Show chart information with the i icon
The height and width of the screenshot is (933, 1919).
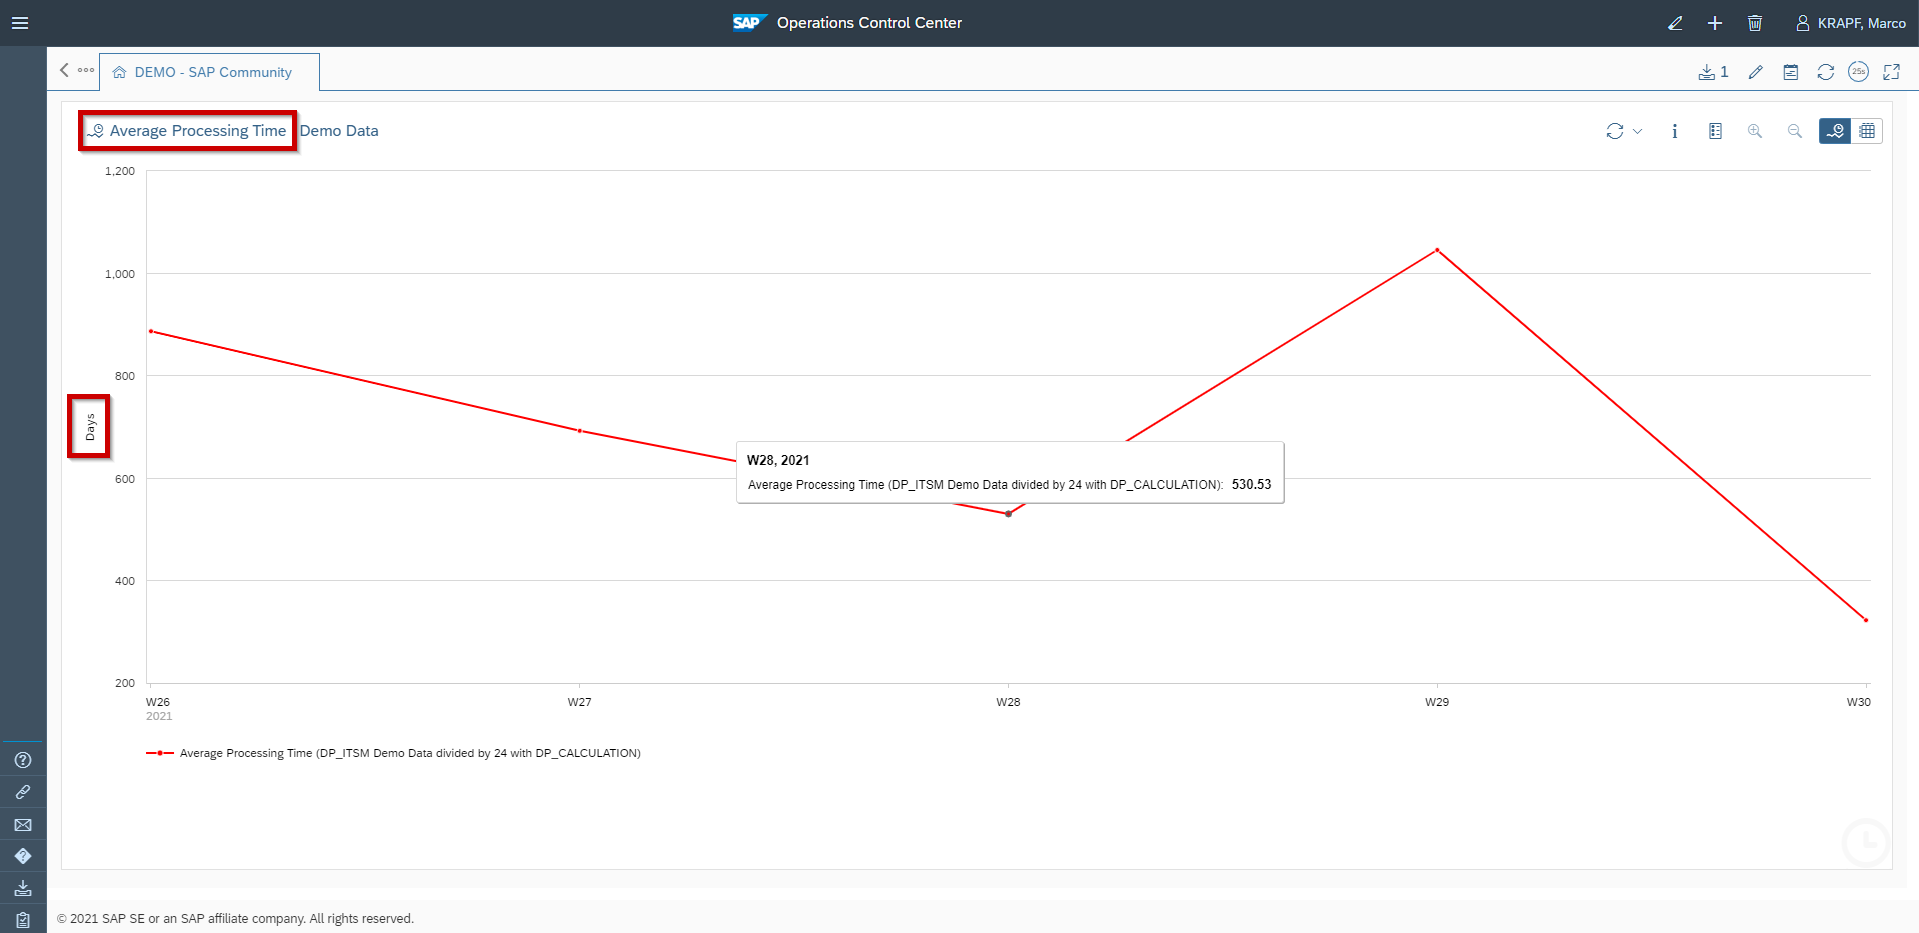point(1674,131)
